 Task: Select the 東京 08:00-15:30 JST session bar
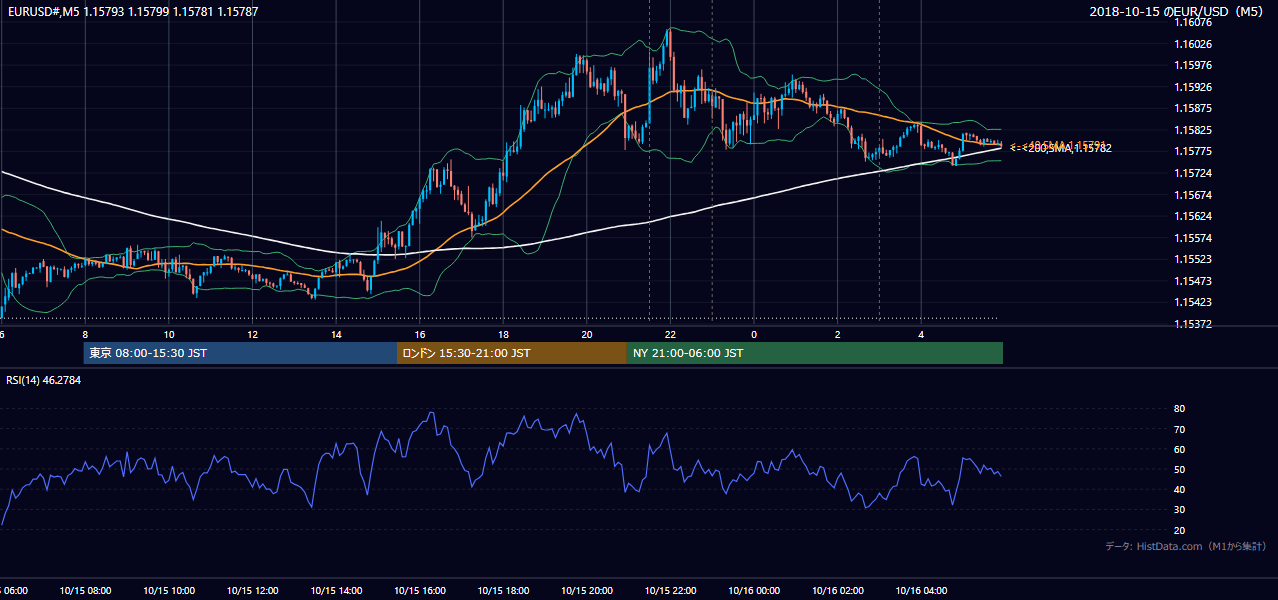point(240,353)
